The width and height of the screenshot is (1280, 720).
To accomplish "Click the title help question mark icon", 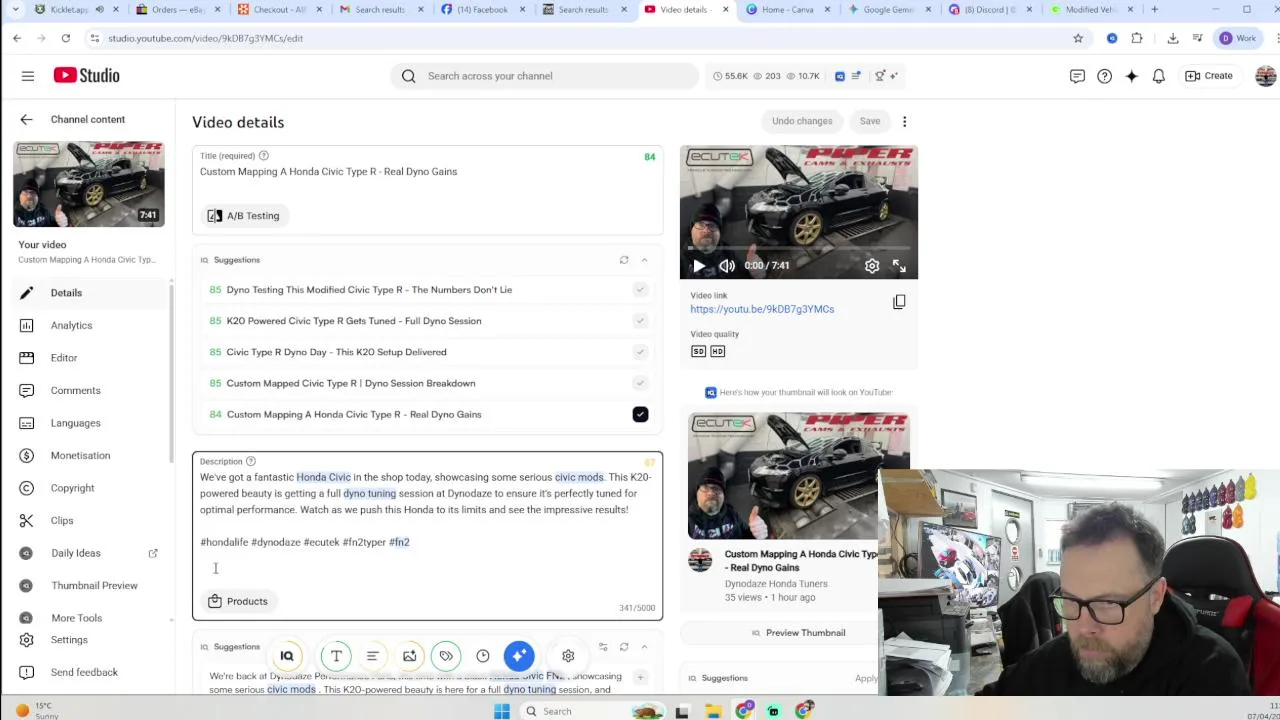I will point(263,156).
